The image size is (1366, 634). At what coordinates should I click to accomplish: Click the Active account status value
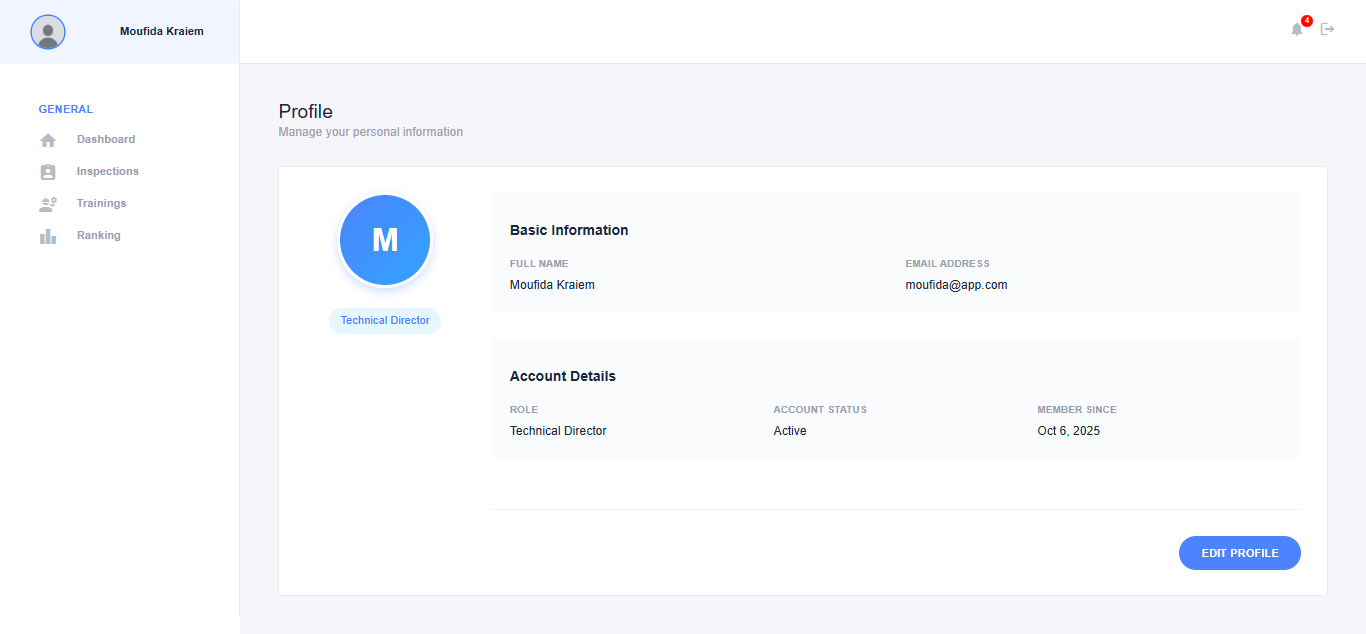point(790,431)
